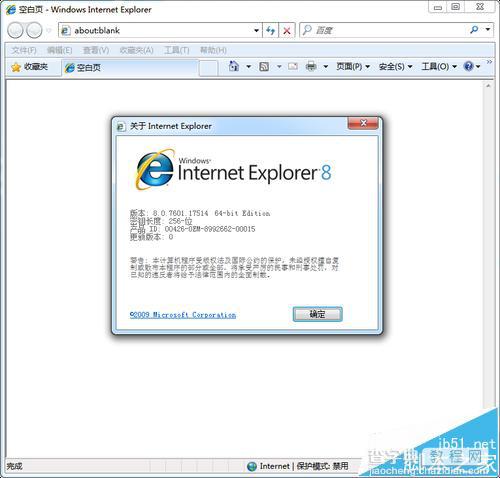Click the search magnifier button
500x478 pixels.
474,30
